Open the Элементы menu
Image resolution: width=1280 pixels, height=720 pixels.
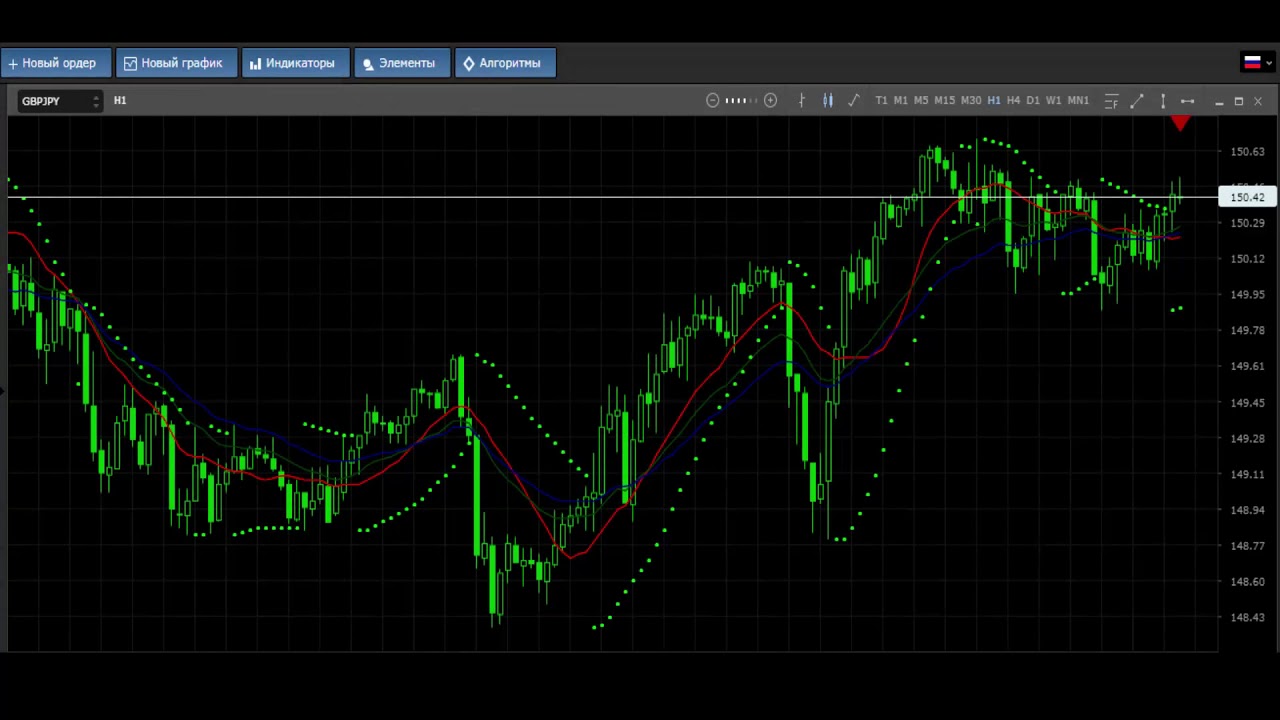pos(402,63)
